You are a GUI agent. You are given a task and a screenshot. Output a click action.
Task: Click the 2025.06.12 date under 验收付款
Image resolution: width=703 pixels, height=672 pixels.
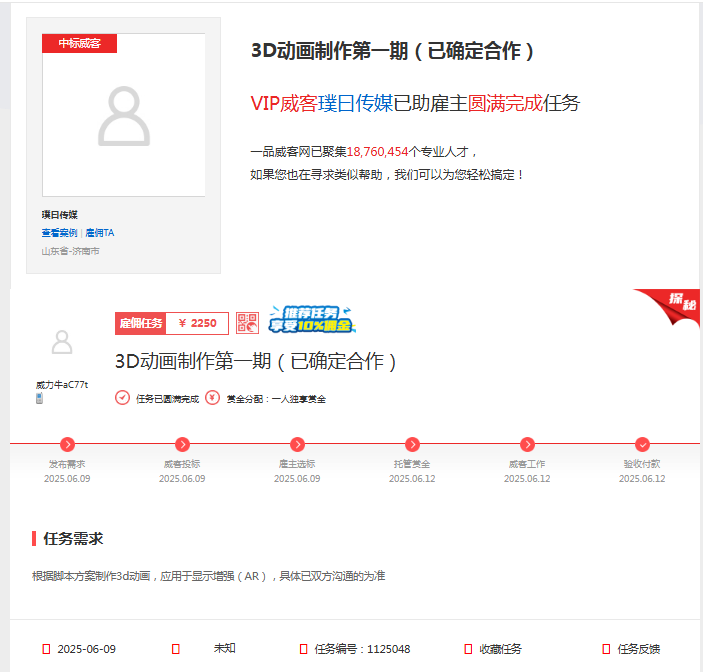[642, 478]
